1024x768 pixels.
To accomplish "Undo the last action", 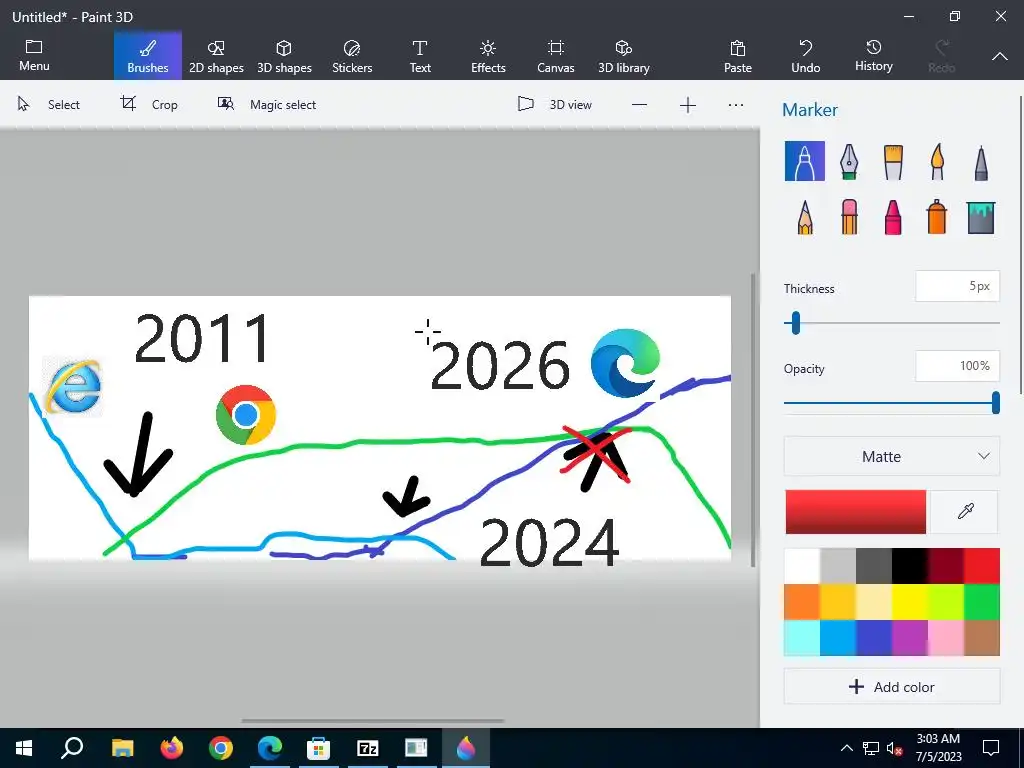I will click(x=805, y=56).
